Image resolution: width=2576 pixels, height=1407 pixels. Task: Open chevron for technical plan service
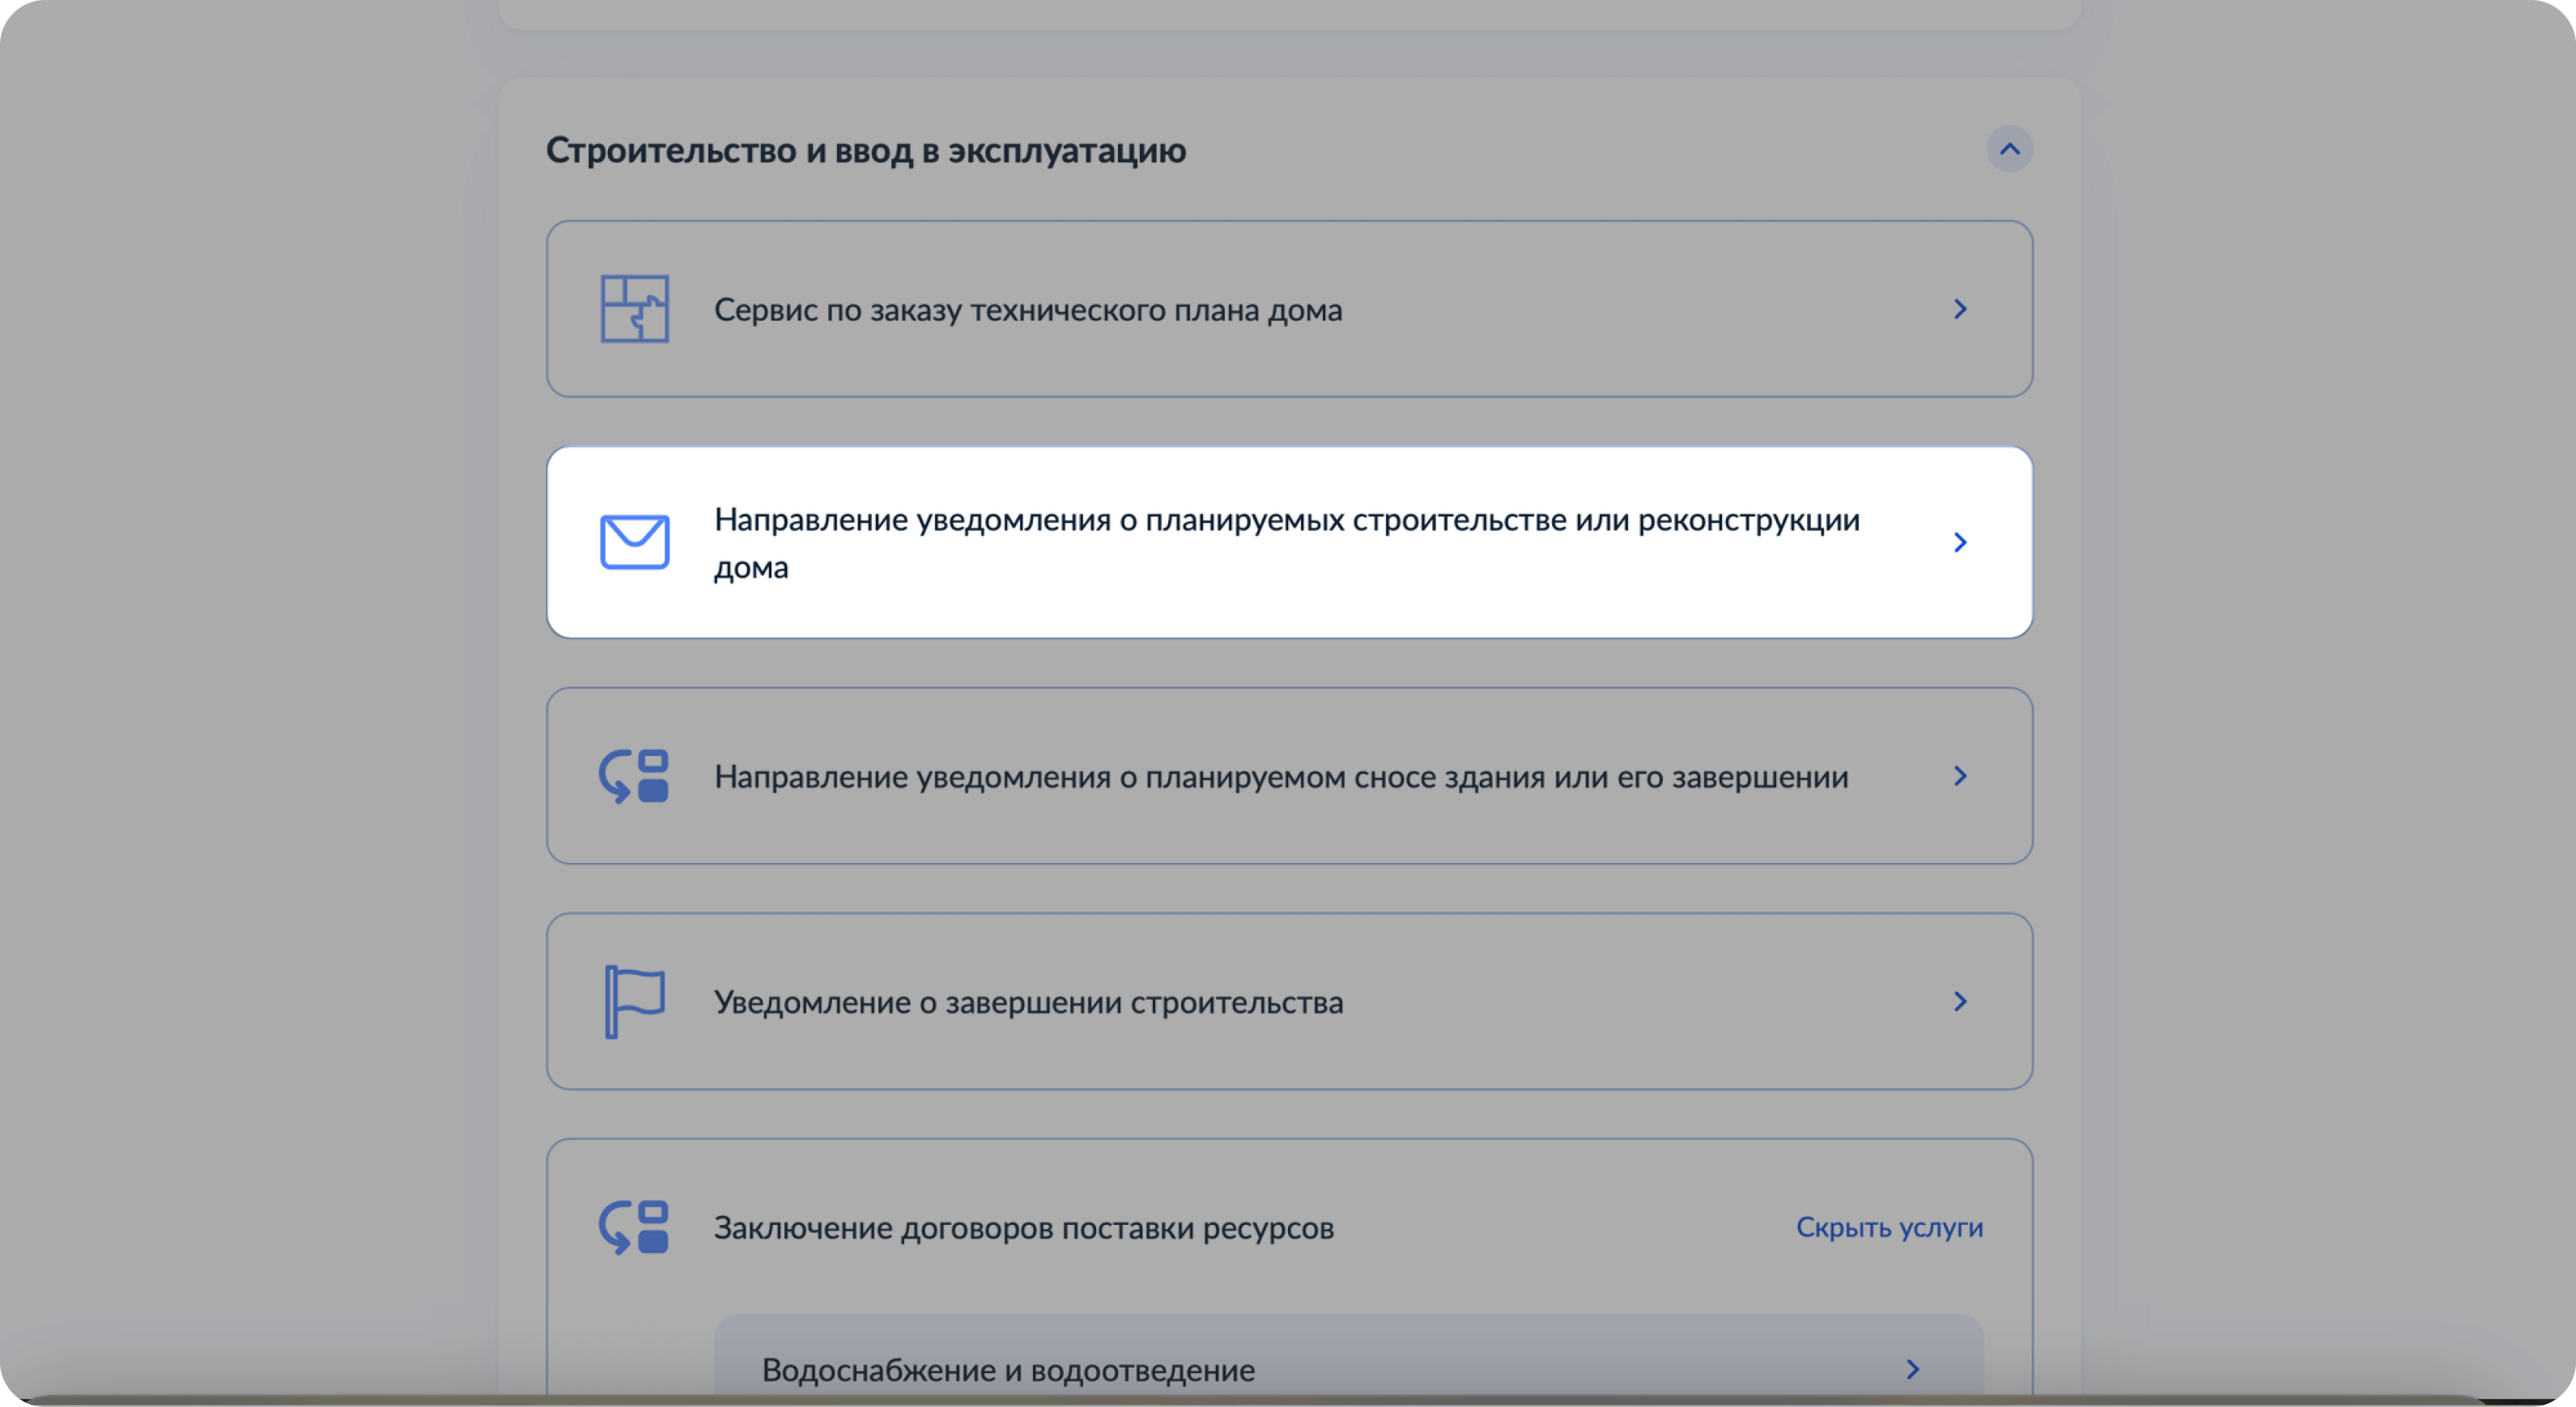(1960, 309)
